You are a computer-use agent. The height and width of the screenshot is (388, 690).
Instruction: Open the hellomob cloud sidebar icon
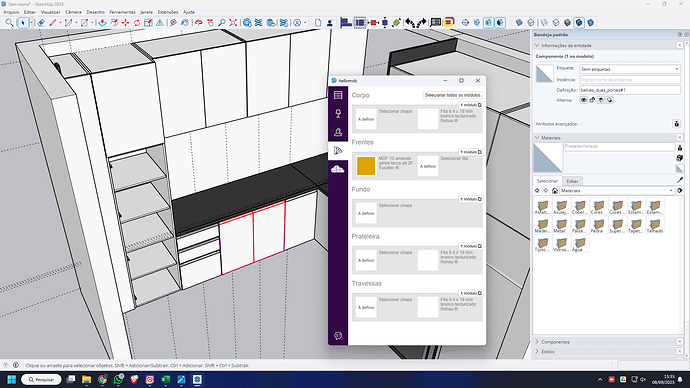tap(338, 169)
